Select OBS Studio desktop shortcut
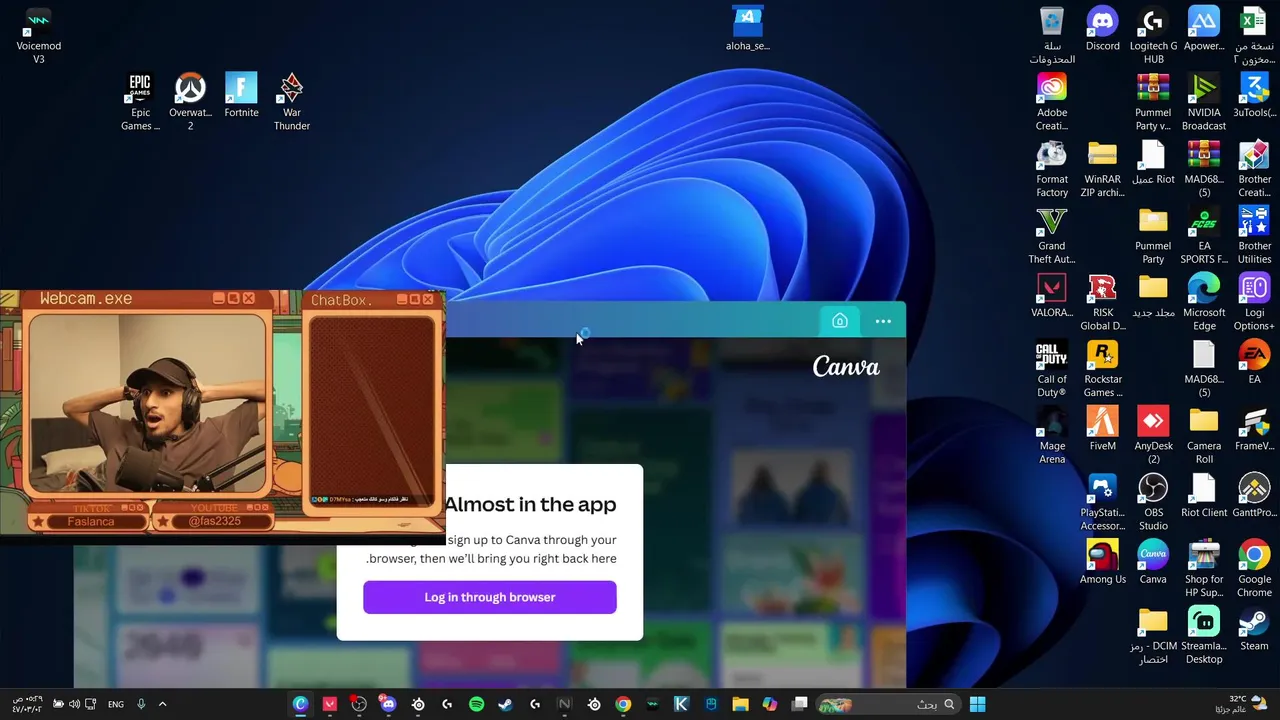The image size is (1280, 720). click(1153, 502)
